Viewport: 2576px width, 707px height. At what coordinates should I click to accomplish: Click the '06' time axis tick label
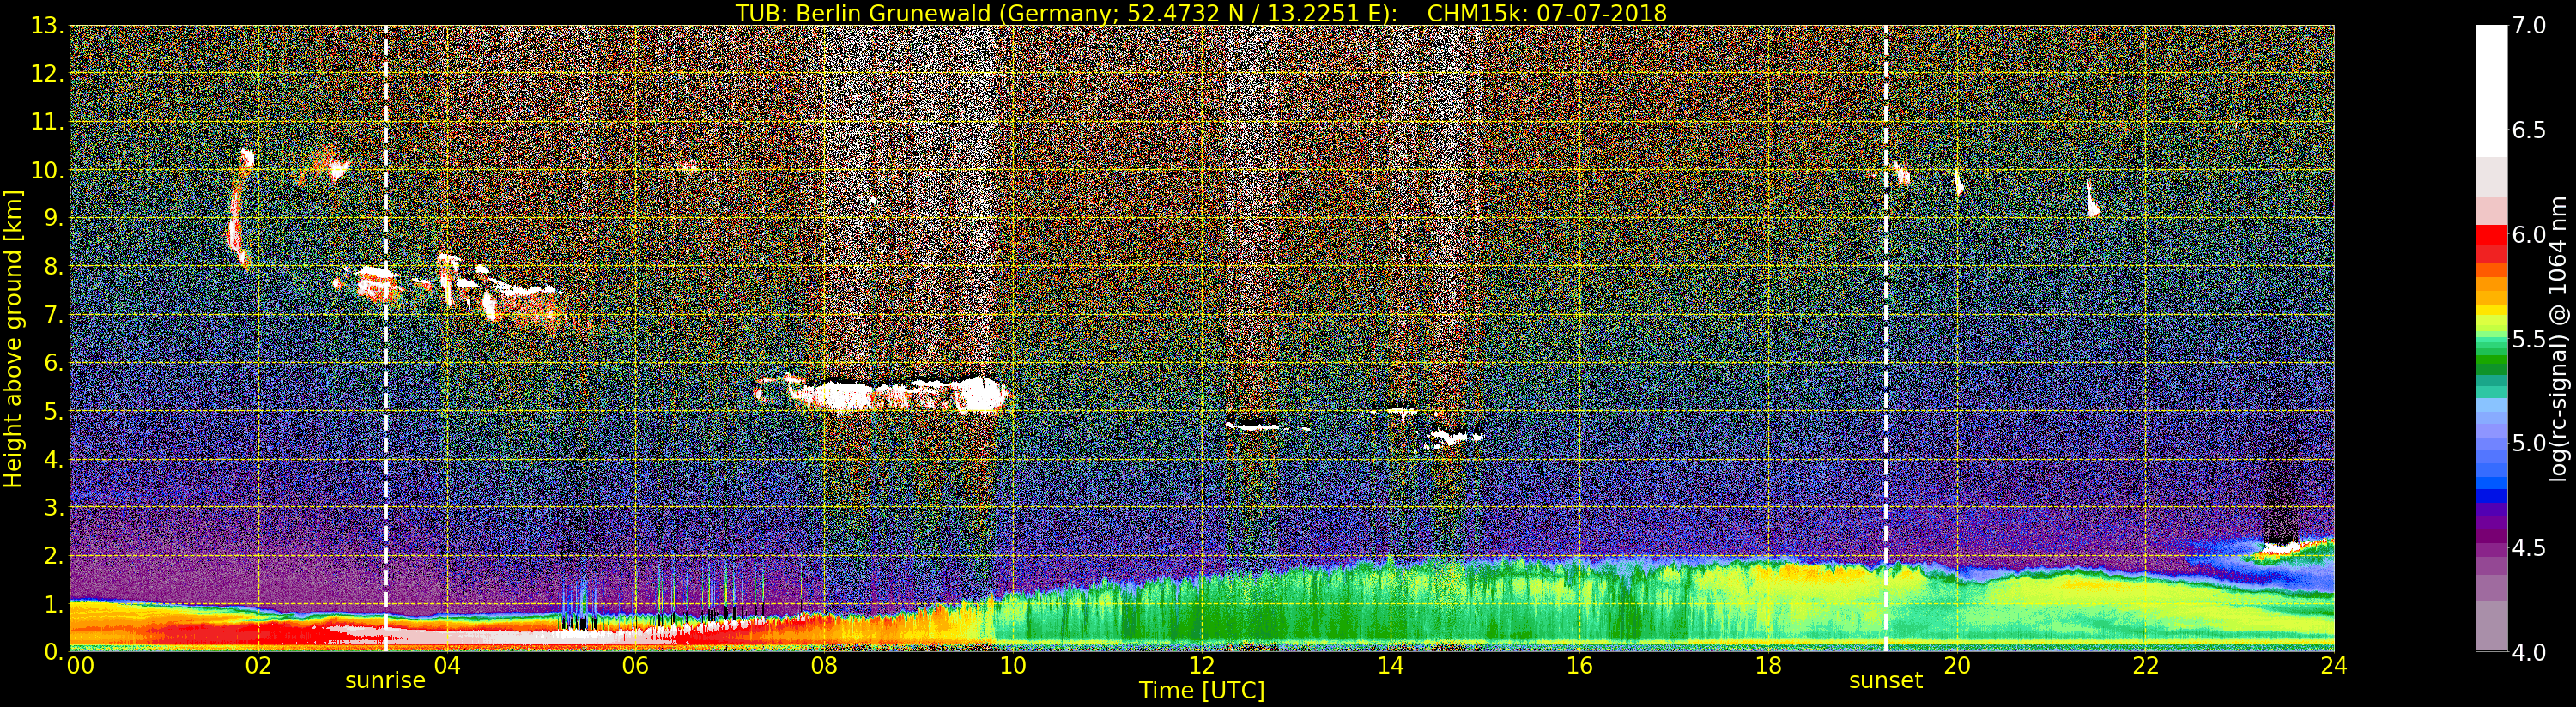pyautogui.click(x=635, y=665)
